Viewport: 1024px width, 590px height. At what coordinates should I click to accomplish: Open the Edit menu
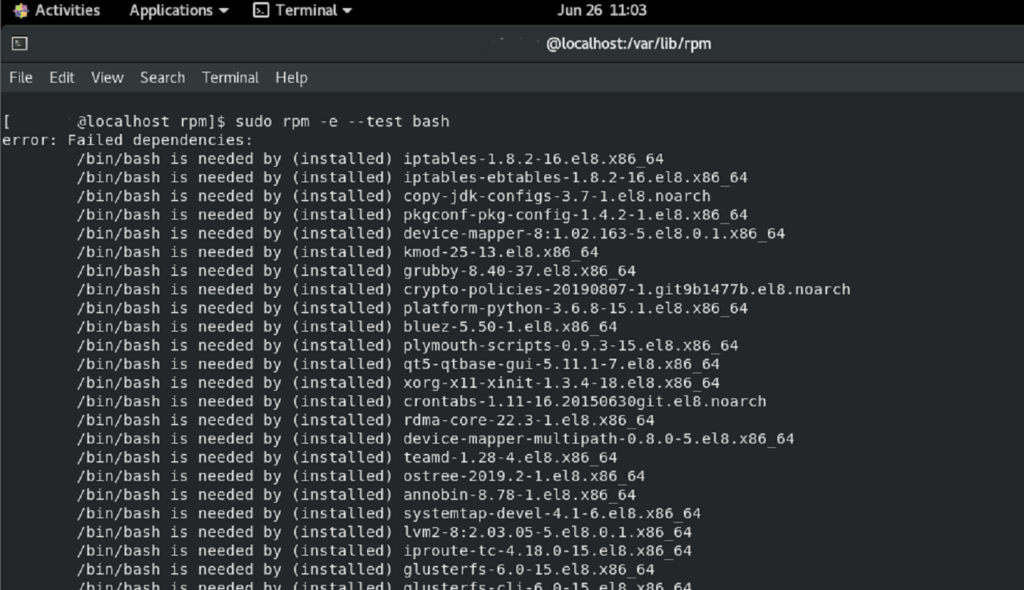pos(62,77)
